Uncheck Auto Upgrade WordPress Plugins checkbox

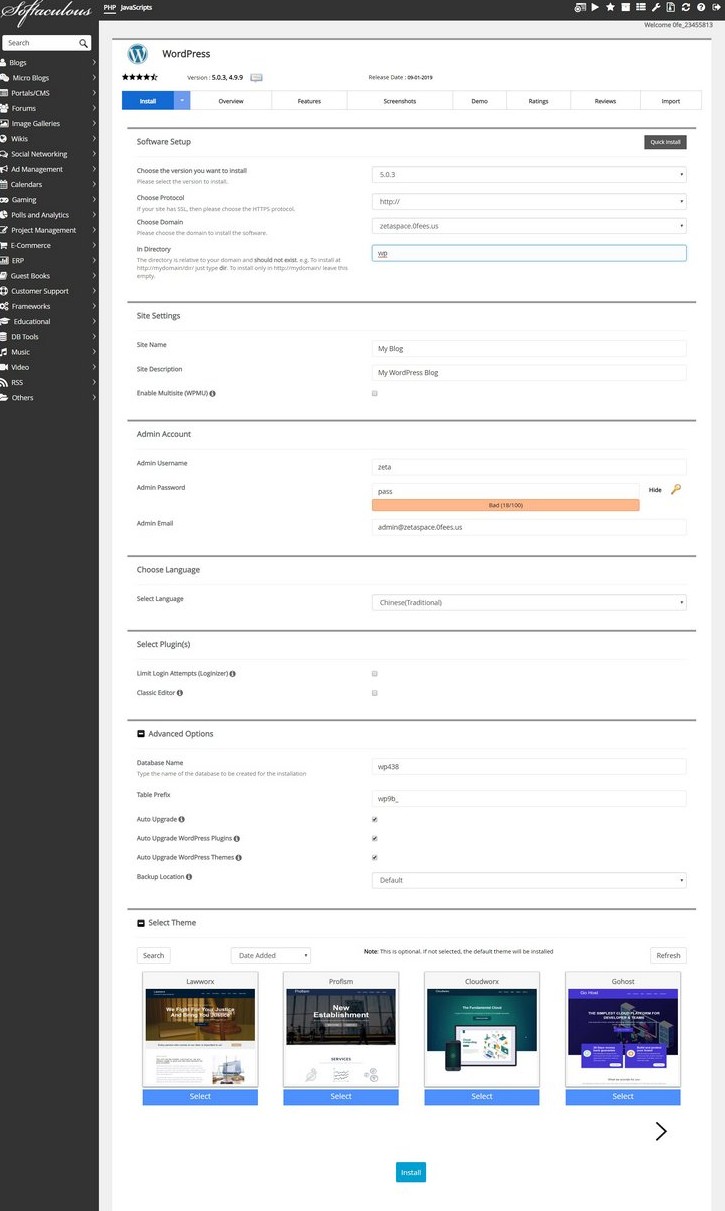click(375, 838)
